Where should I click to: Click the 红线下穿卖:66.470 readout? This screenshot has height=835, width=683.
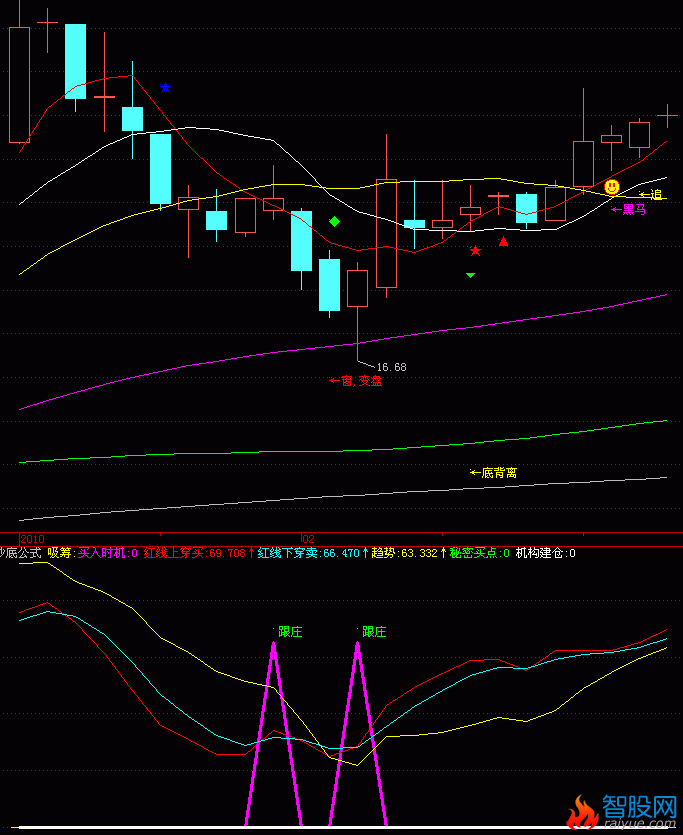pyautogui.click(x=309, y=553)
